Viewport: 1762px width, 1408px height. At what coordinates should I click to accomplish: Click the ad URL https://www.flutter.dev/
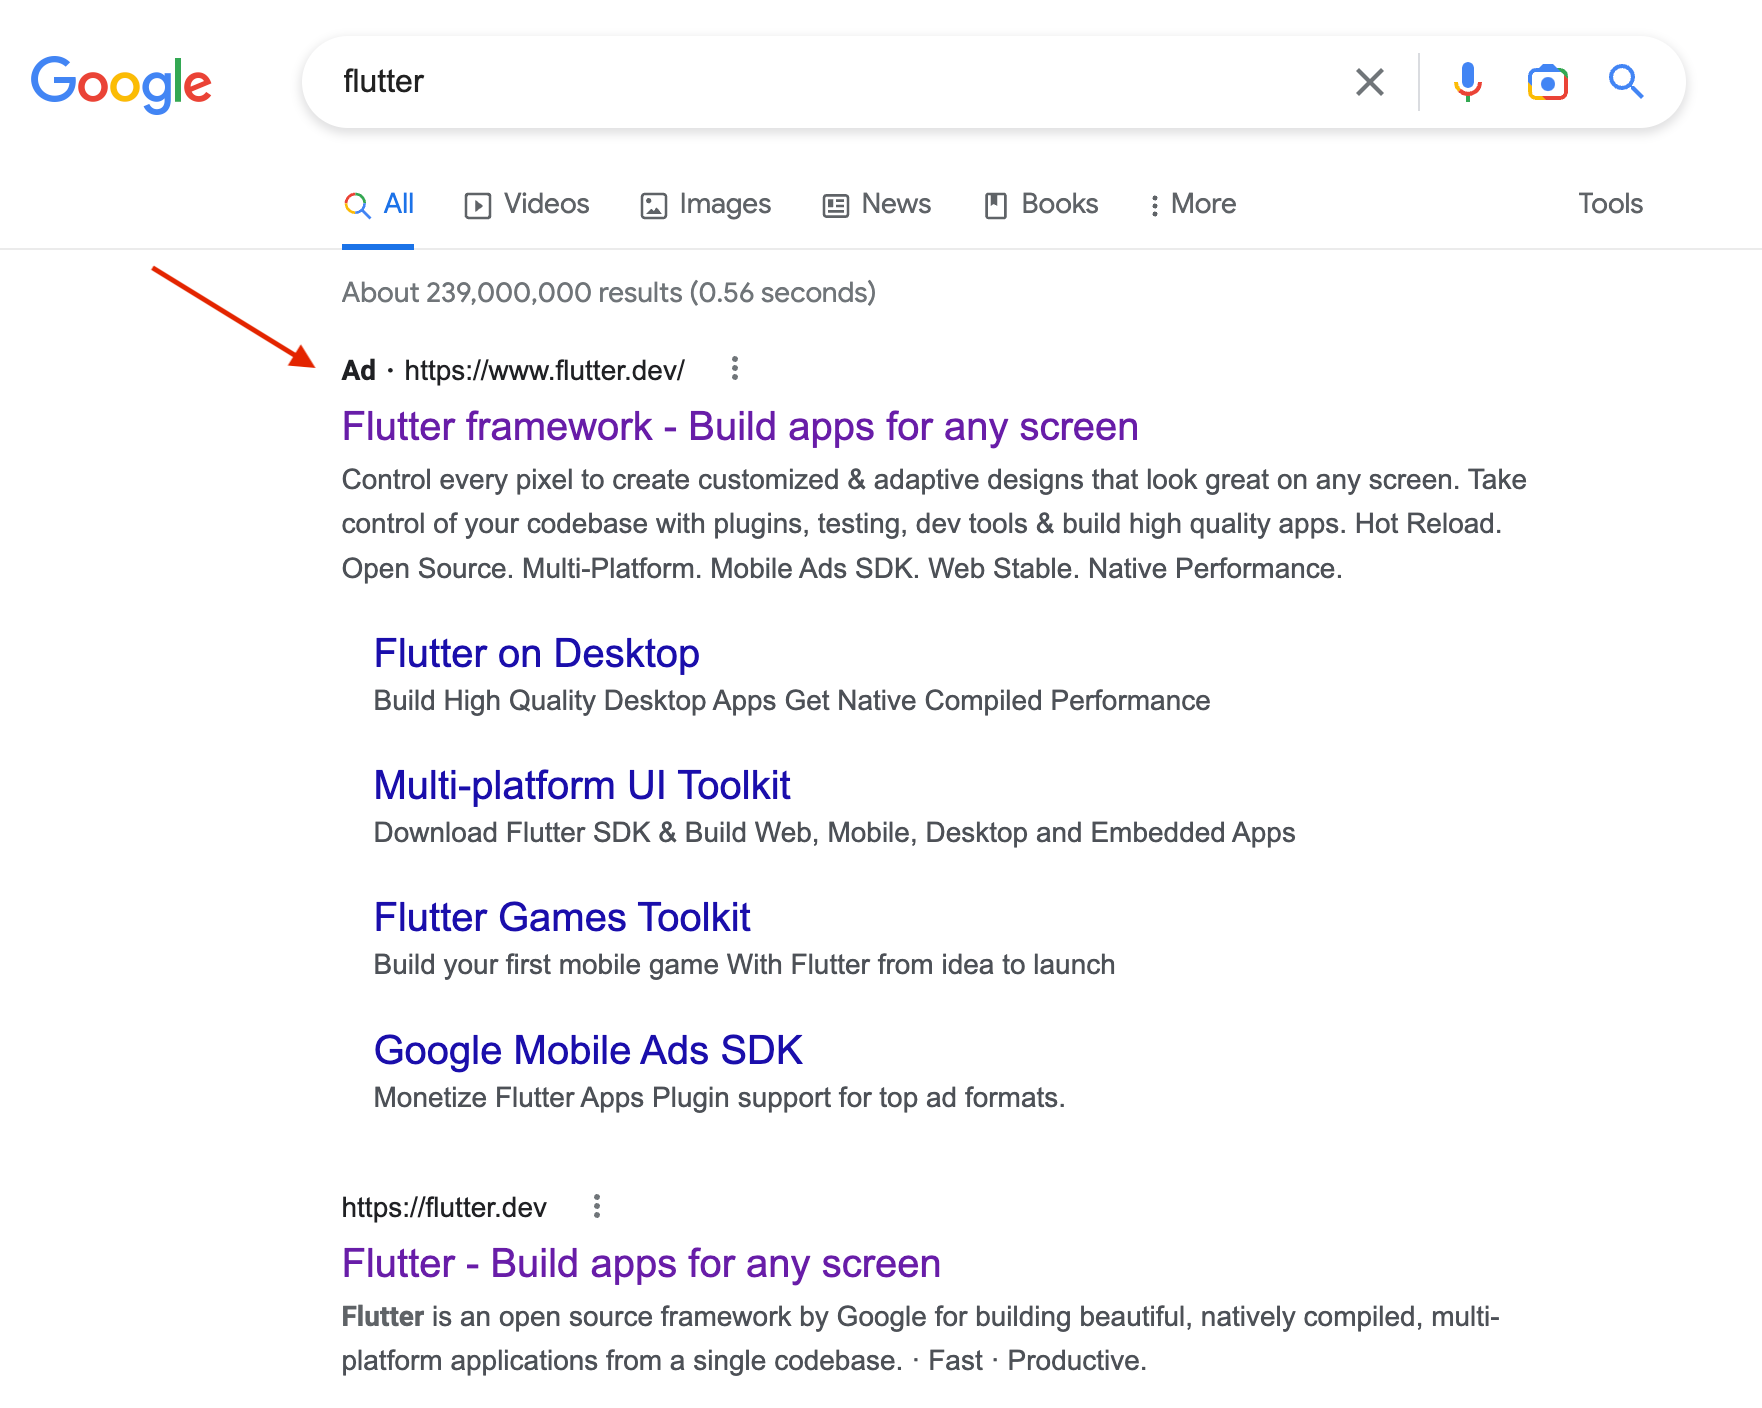point(544,370)
